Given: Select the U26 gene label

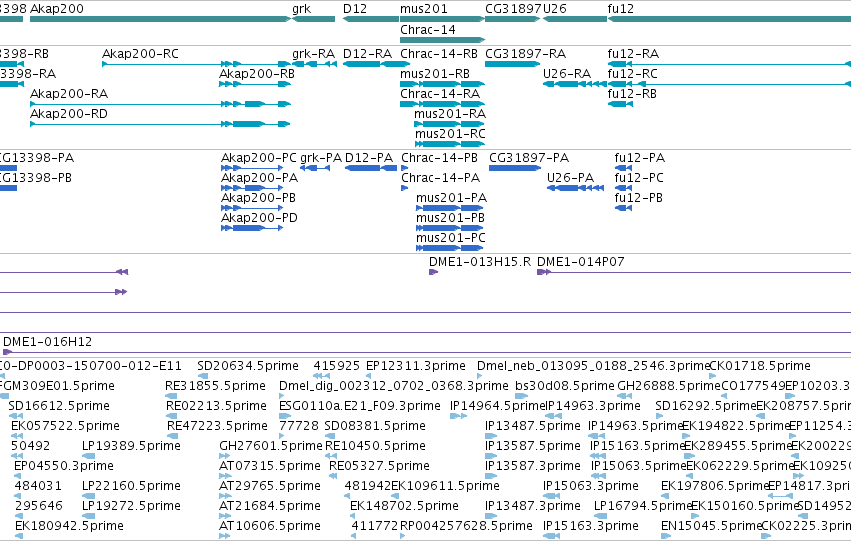Looking at the screenshot, I should tap(555, 9).
